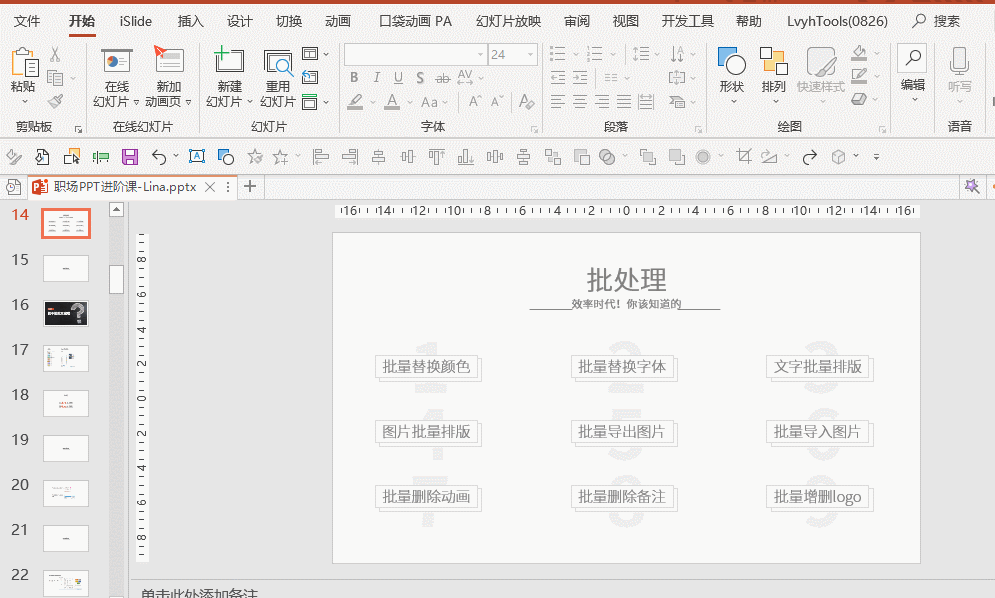Switch to the 口袋动画 PA tab
The height and width of the screenshot is (598, 995).
[416, 21]
